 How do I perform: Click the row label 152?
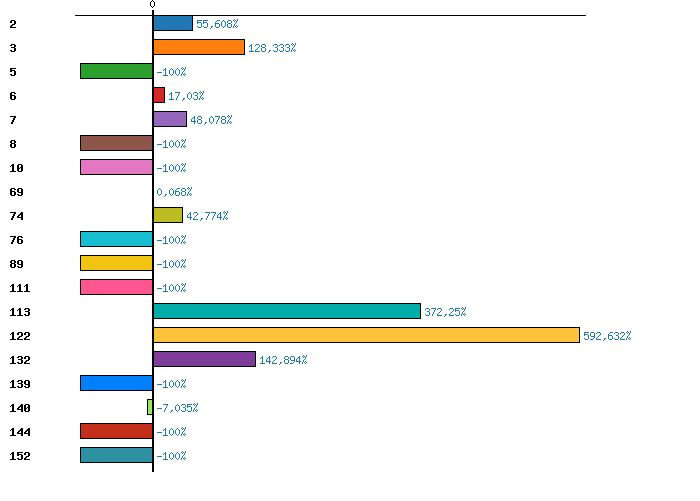tap(20, 456)
